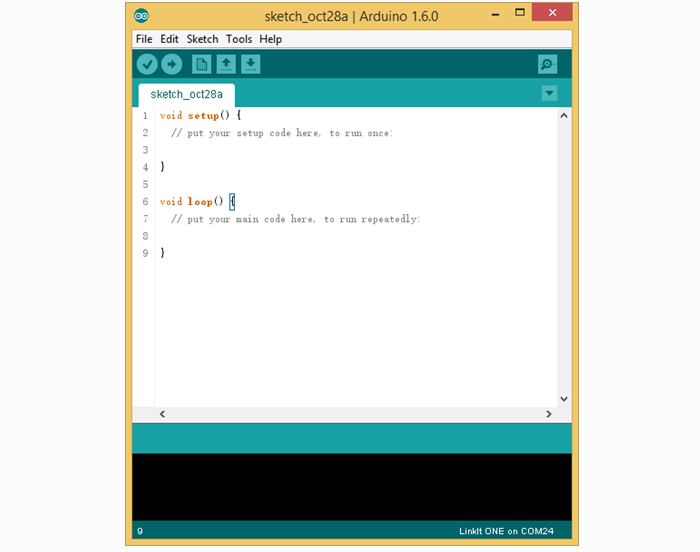
Task: Open a sketch with the up-arrow icon
Action: click(226, 64)
